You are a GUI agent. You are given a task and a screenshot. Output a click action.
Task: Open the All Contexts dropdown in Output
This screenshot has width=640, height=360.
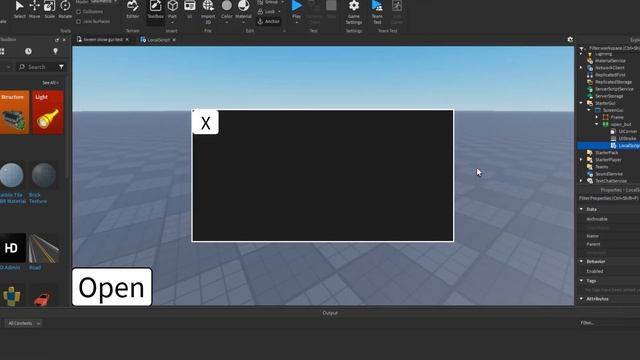[24, 323]
